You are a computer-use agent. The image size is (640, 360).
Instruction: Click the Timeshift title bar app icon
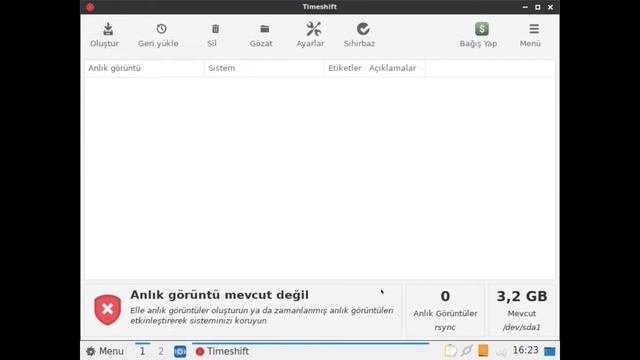click(x=90, y=7)
